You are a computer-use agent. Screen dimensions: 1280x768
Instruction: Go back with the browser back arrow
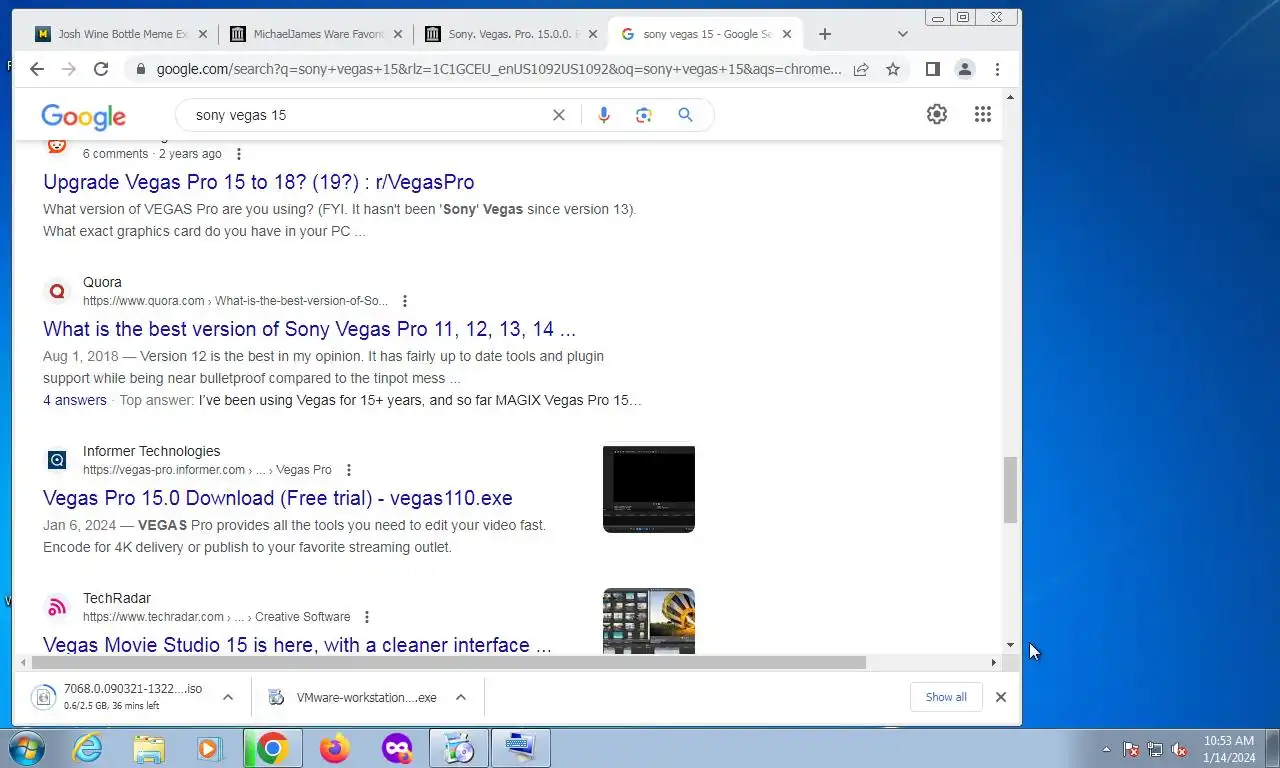point(37,69)
